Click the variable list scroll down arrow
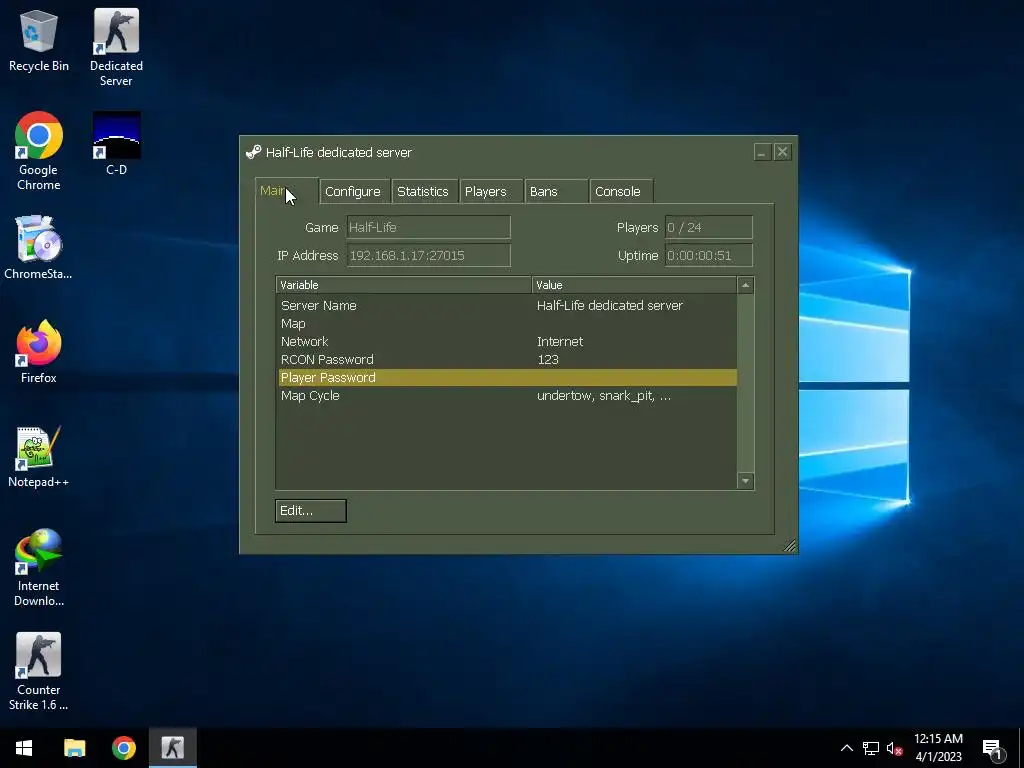 tap(745, 481)
